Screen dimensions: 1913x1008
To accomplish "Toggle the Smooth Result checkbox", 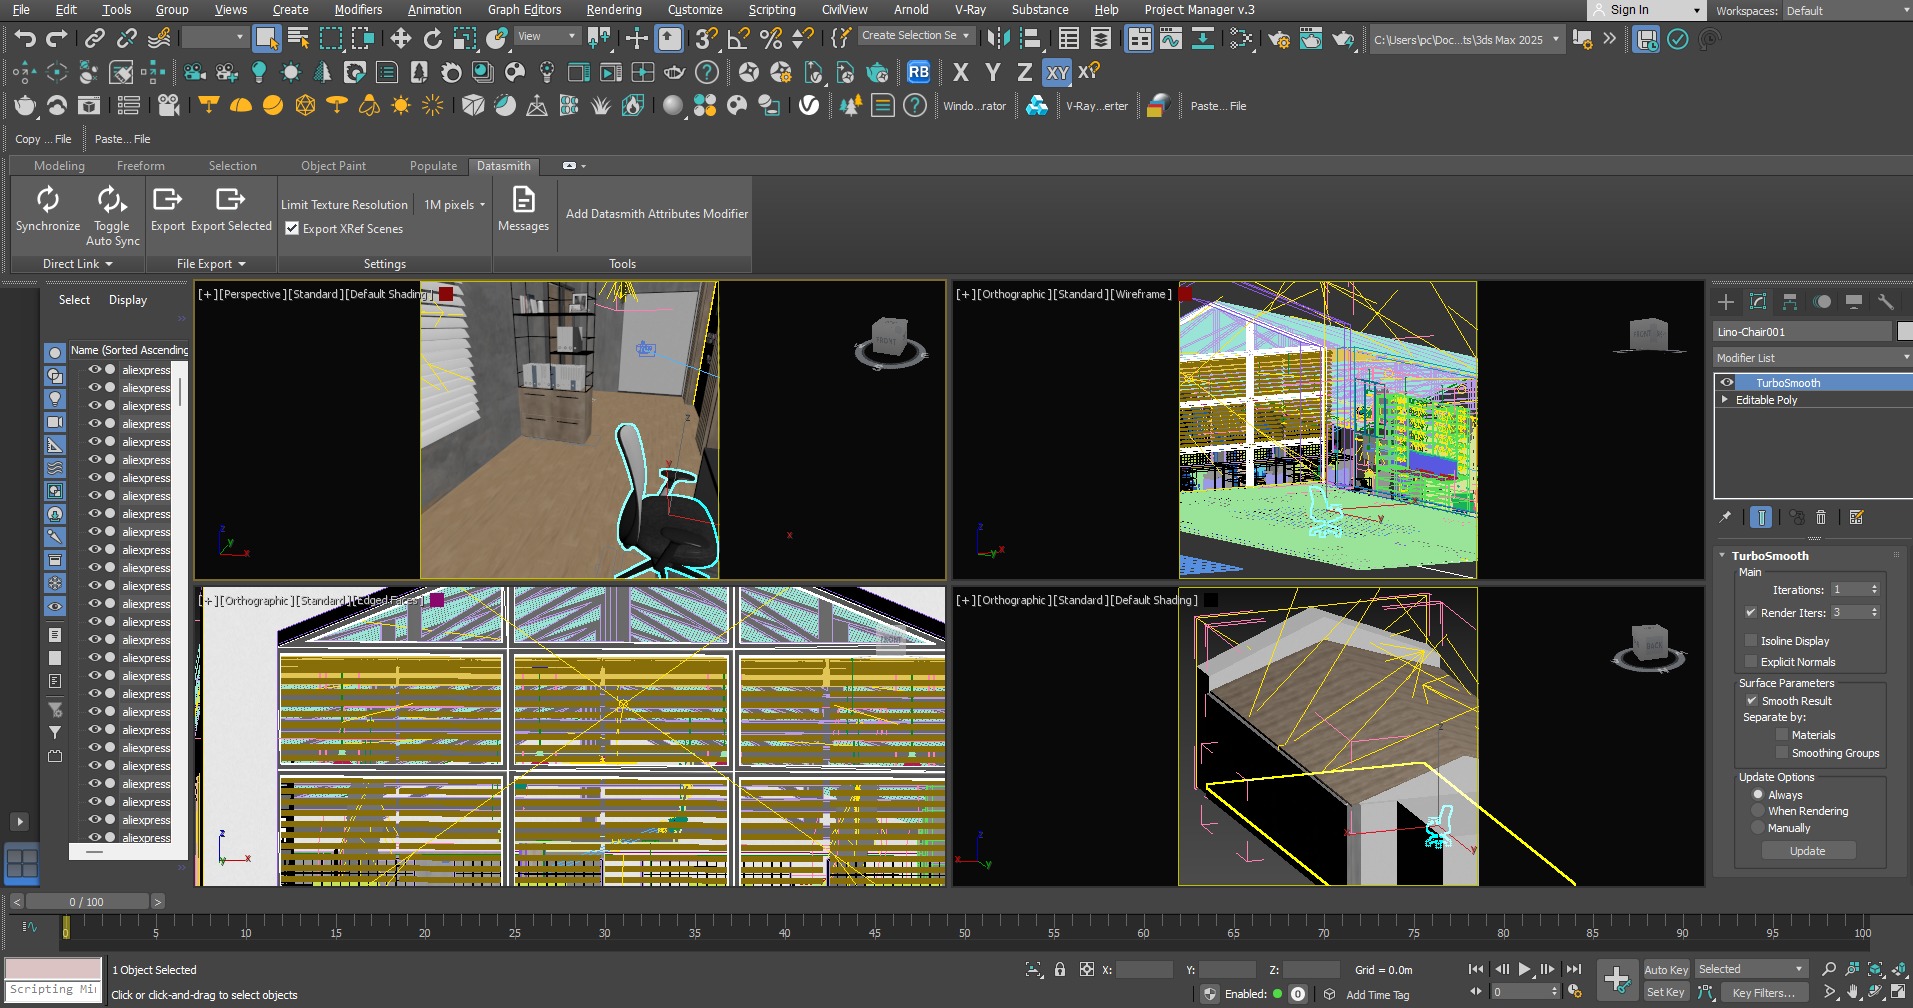I will tap(1752, 700).
